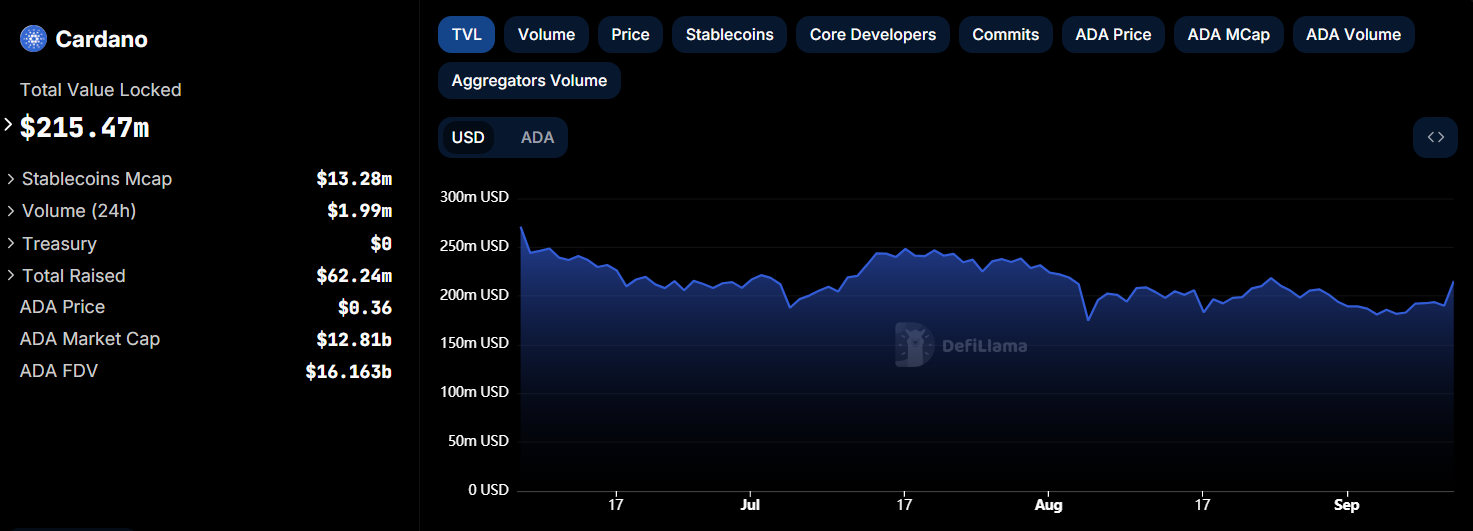This screenshot has width=1473, height=531.
Task: Toggle the TVL chart series
Action: [x=466, y=34]
